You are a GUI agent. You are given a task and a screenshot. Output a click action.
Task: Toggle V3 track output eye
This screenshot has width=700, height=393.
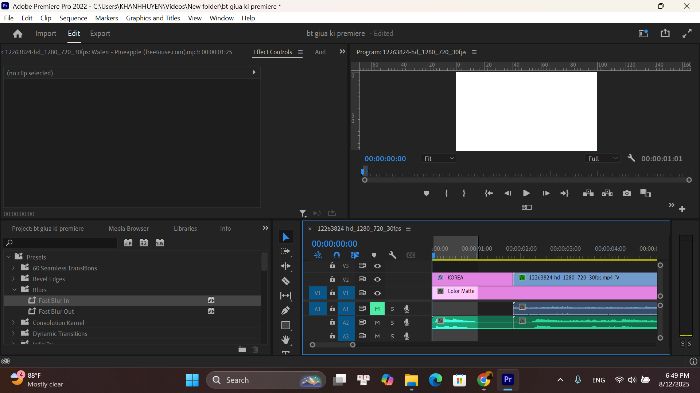pos(377,266)
